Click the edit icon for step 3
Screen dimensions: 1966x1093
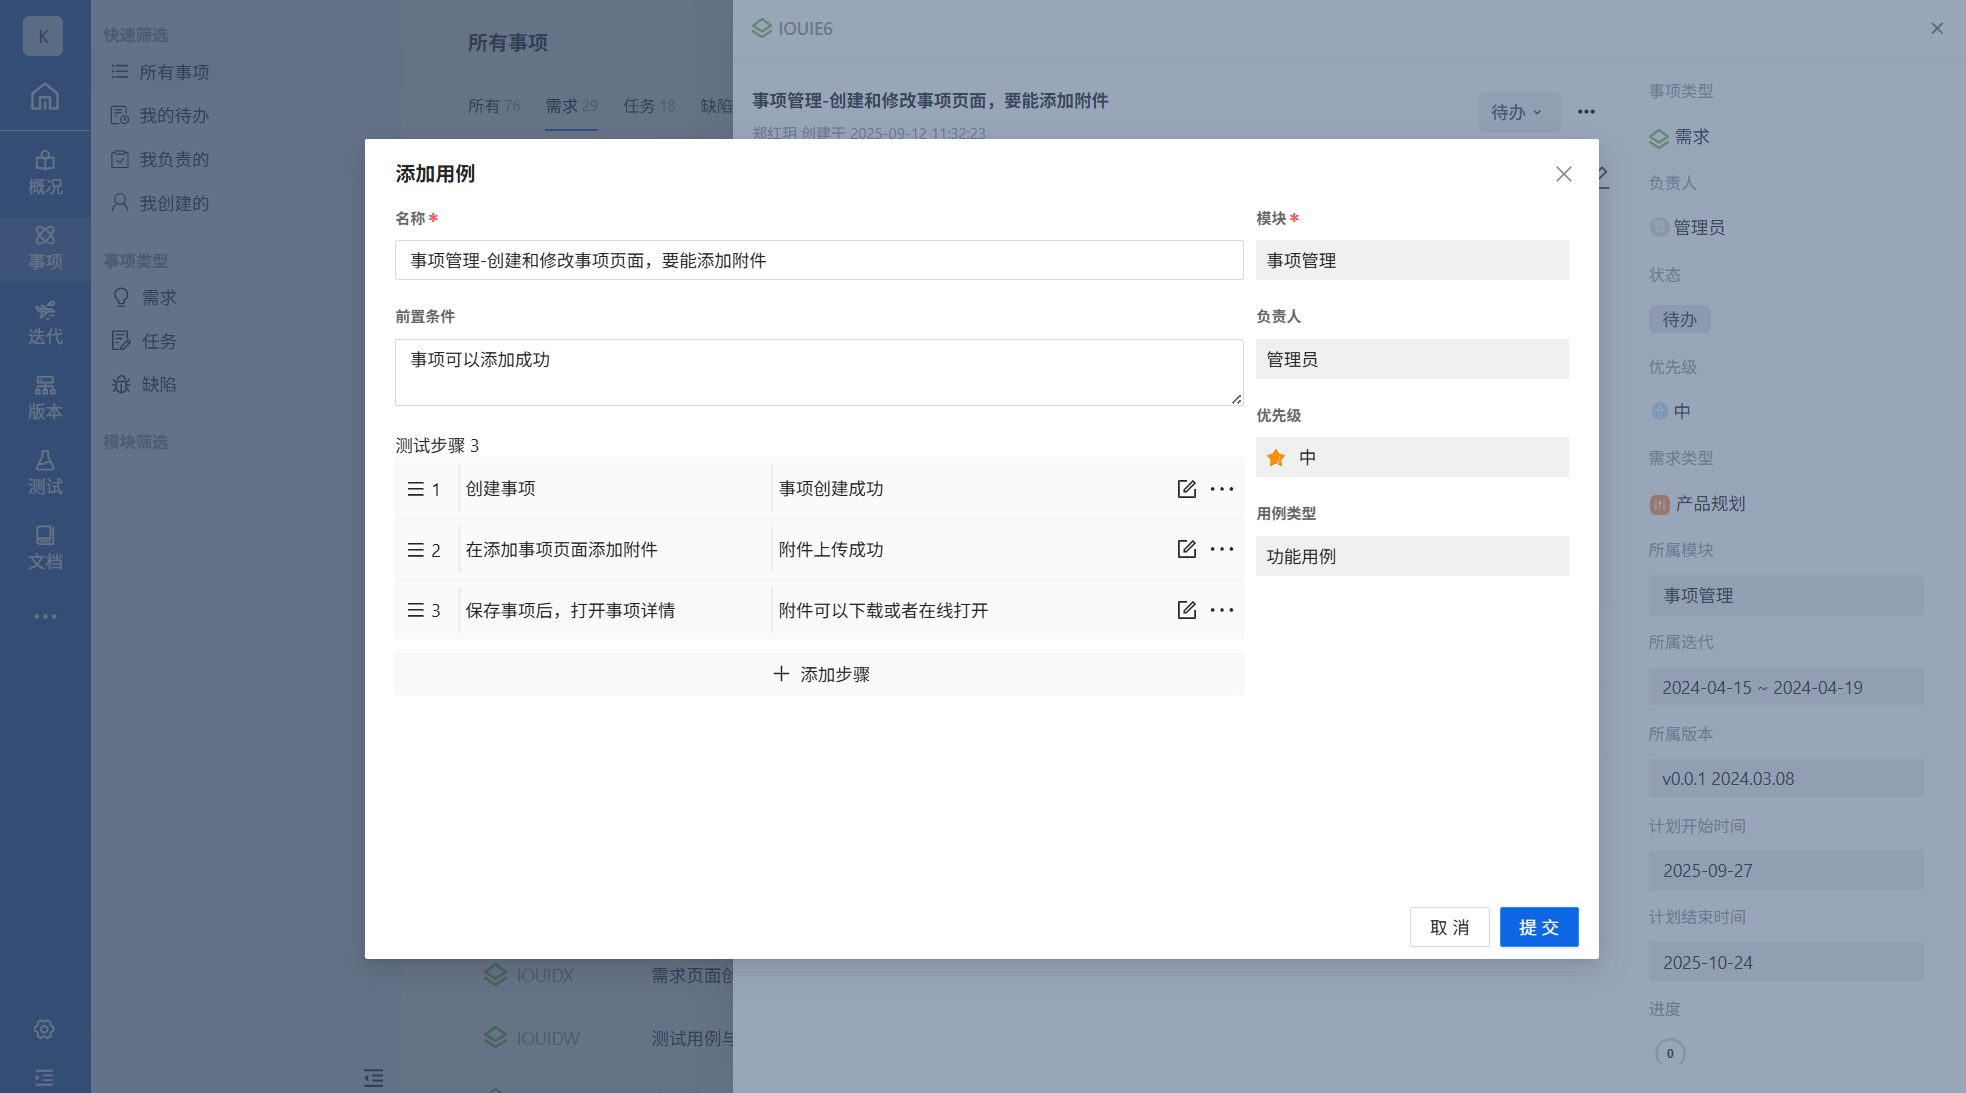tap(1186, 610)
